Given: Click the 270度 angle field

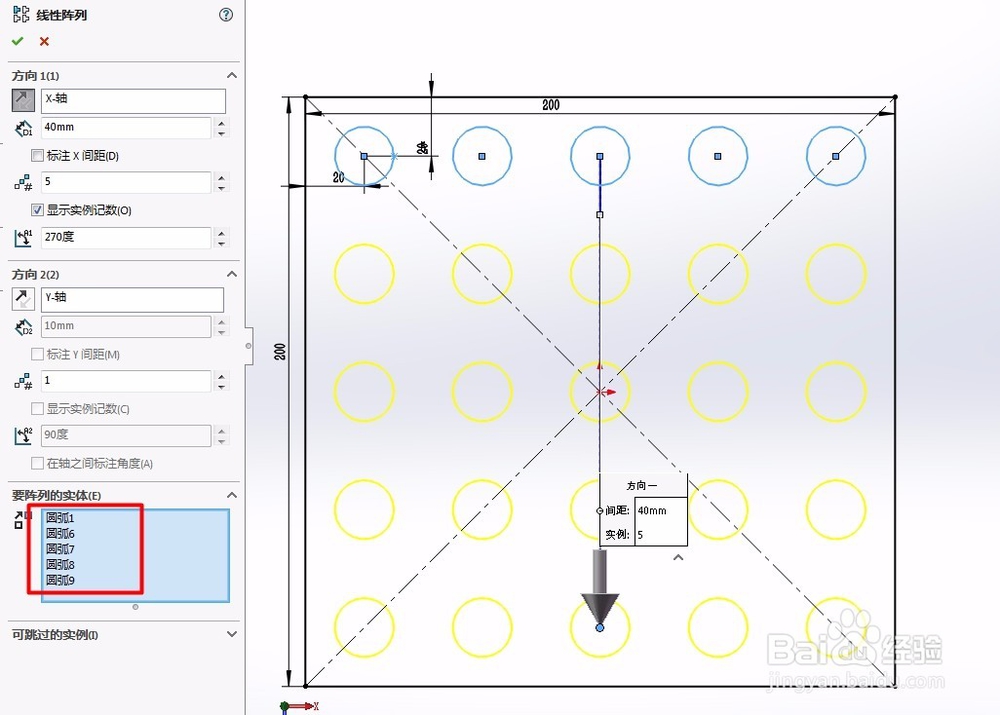Looking at the screenshot, I should [126, 237].
